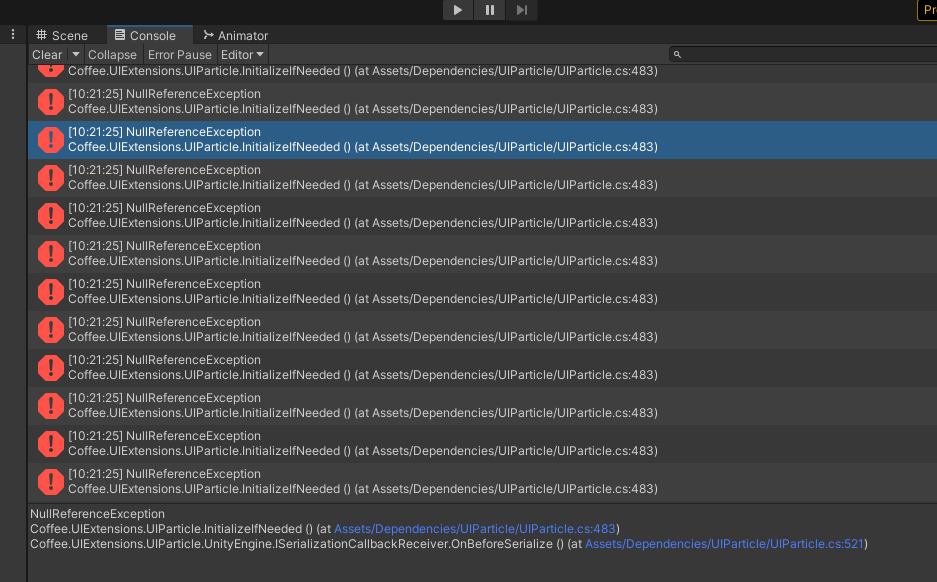Screen dimensions: 937x582
Task: Switch to the Scene tab
Action: (62, 34)
